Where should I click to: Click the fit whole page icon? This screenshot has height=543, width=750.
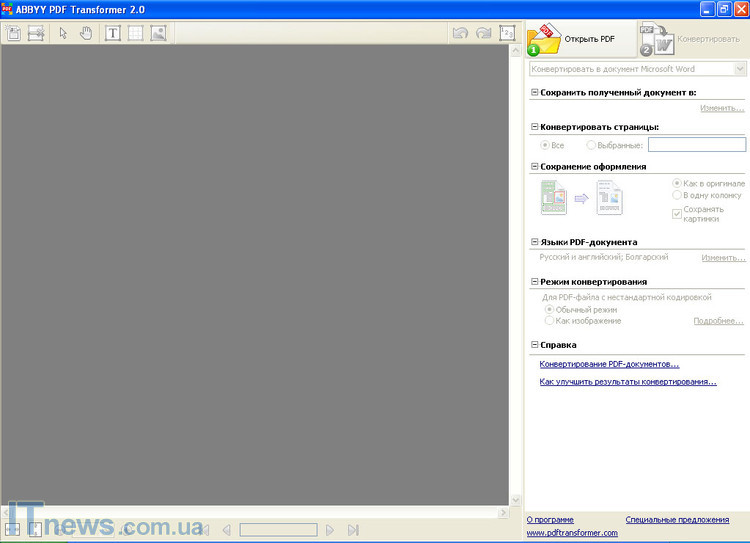(x=35, y=530)
